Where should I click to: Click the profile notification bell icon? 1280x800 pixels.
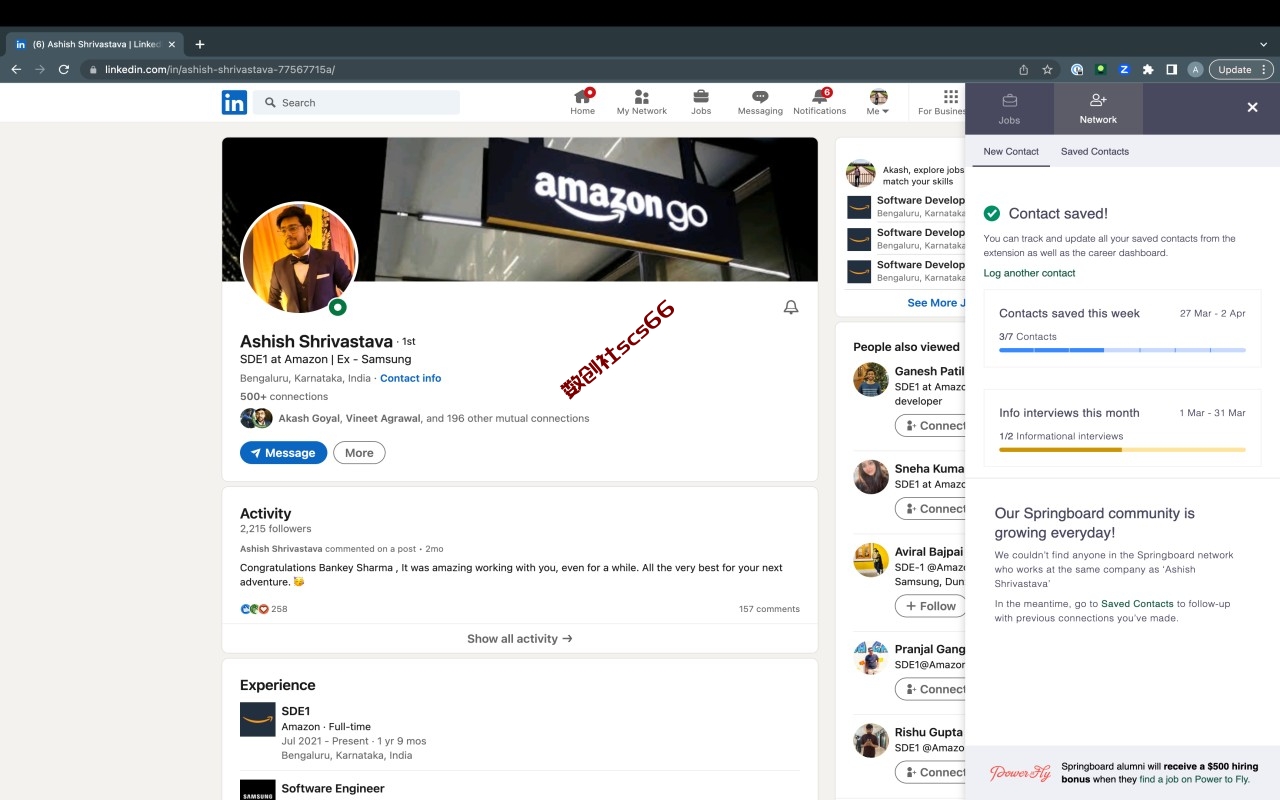791,308
